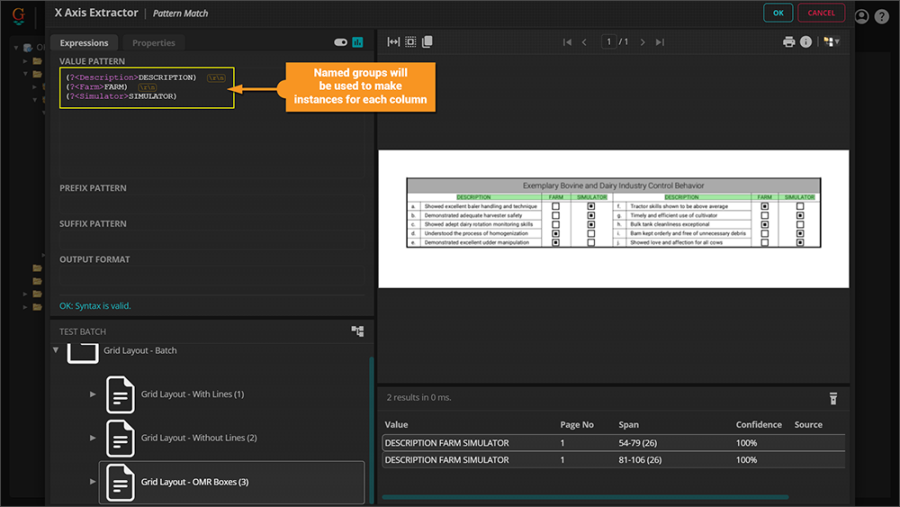
Task: Click the fit-to-page icon in viewer toolbar
Action: (410, 42)
